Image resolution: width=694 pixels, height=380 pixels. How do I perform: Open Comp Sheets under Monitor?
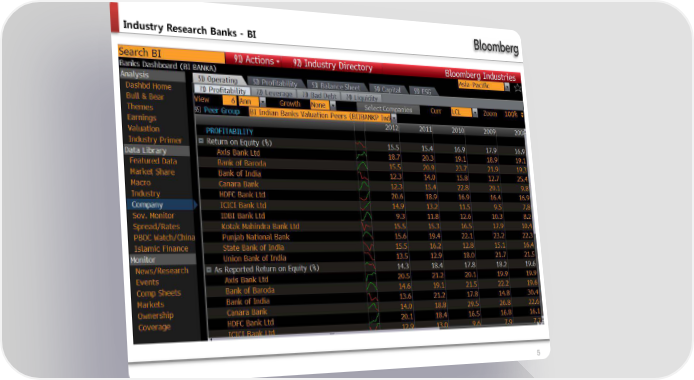158,293
